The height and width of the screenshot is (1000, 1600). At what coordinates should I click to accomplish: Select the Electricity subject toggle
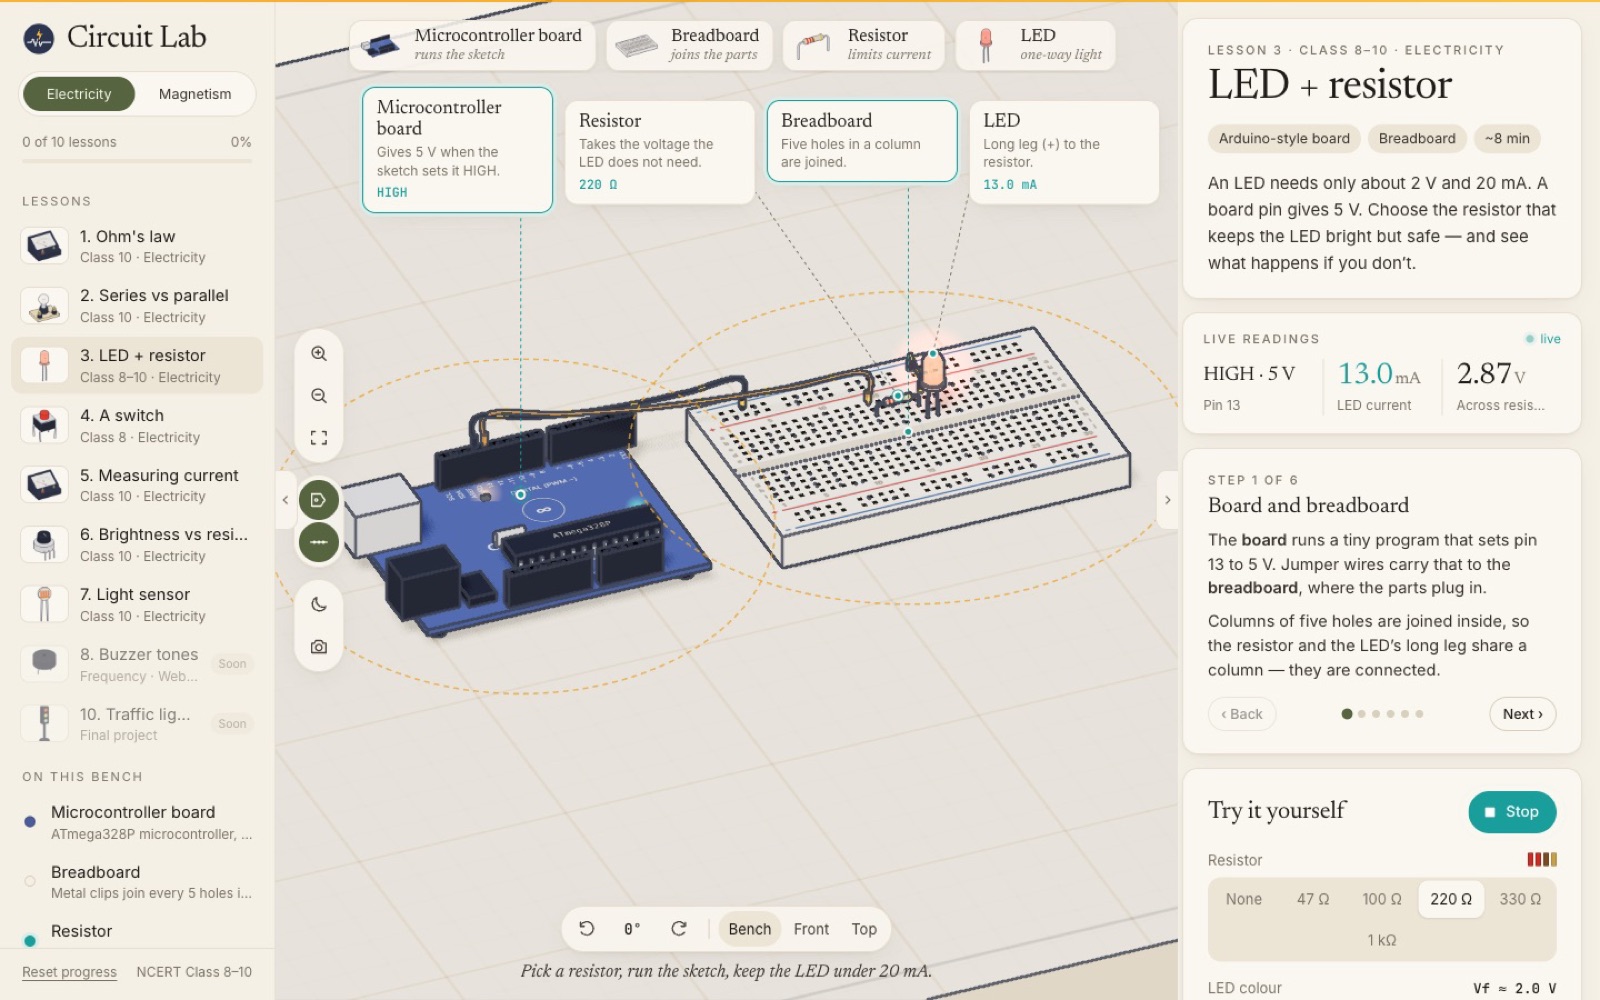[79, 94]
